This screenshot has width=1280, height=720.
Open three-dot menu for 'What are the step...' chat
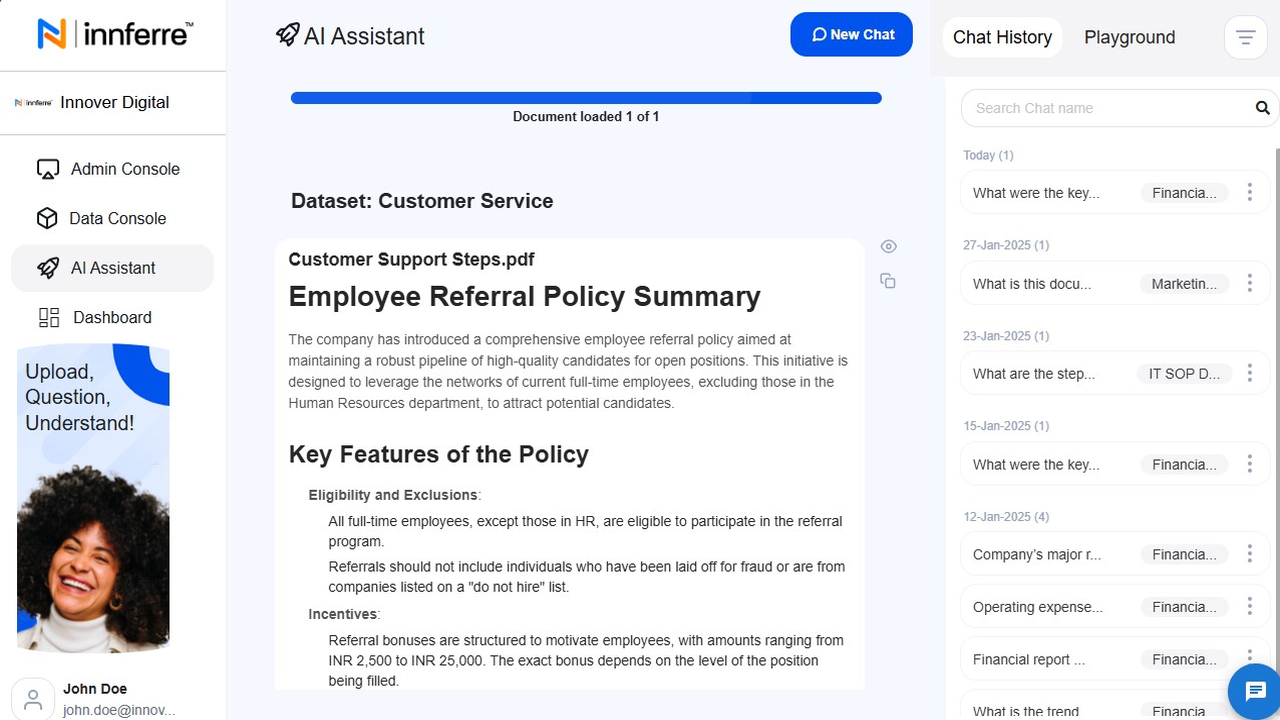point(1249,374)
